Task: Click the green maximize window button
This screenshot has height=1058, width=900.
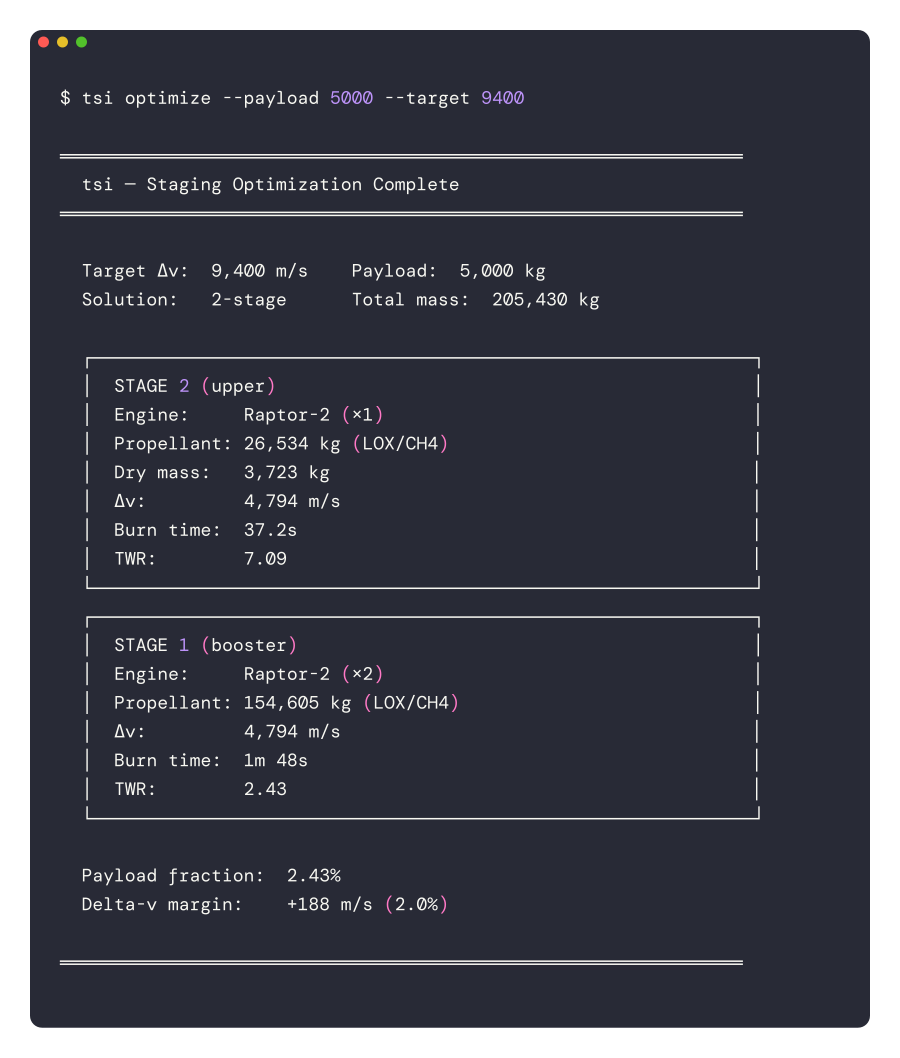Action: [x=81, y=42]
